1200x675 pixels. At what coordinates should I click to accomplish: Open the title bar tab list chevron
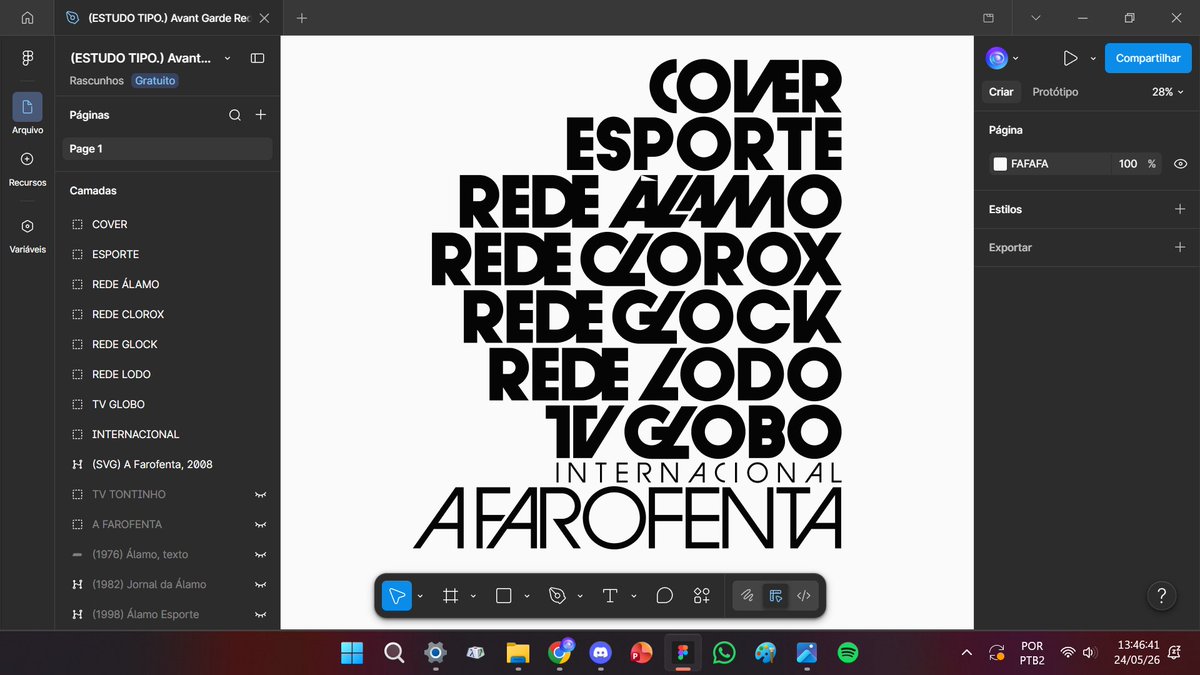point(1035,18)
